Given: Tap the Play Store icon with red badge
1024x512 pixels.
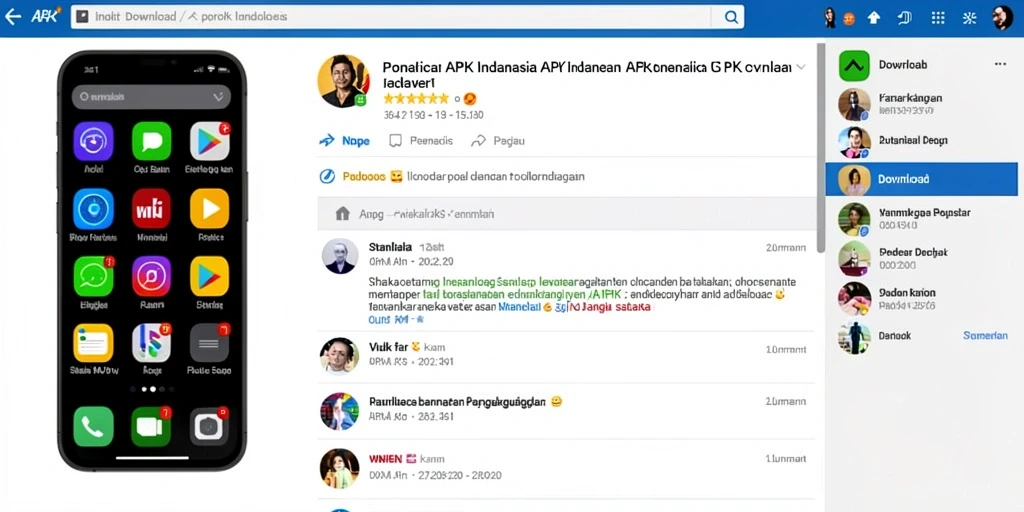Looking at the screenshot, I should pos(210,141).
